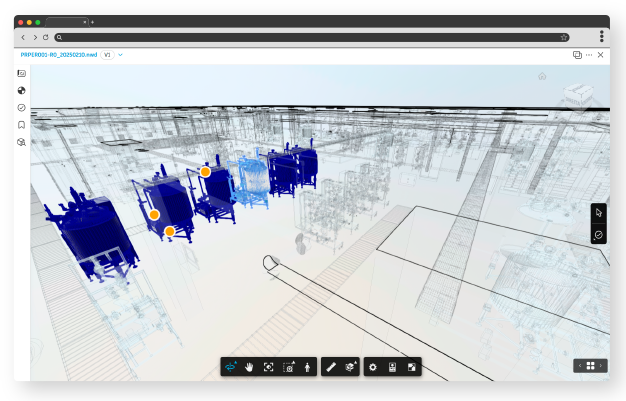Enable First Person walk tool
626x401 pixels.
(308, 367)
